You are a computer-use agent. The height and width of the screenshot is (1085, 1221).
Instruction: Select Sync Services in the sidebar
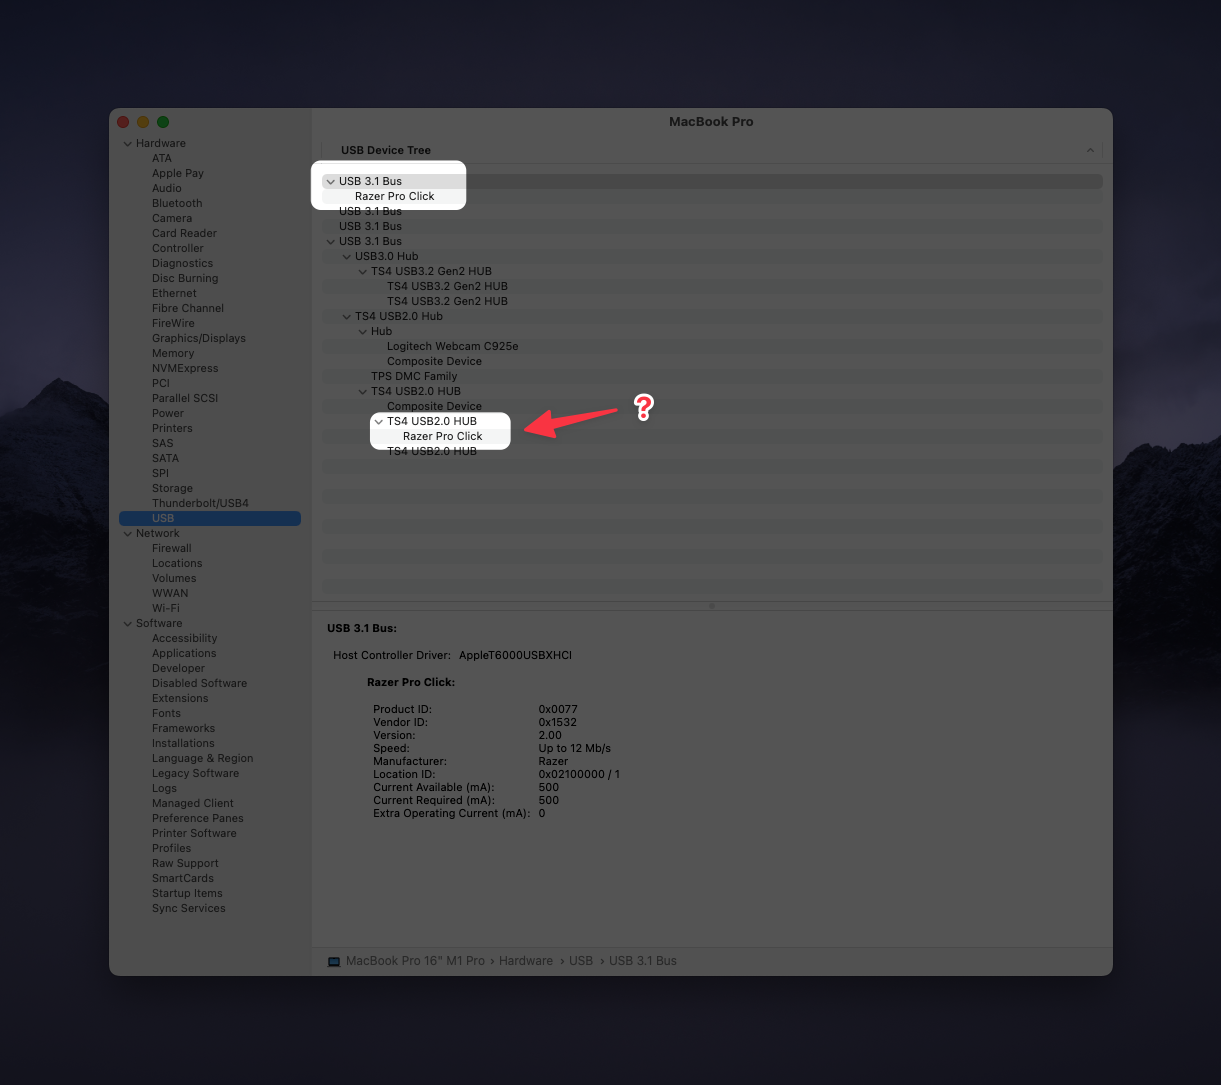[189, 909]
